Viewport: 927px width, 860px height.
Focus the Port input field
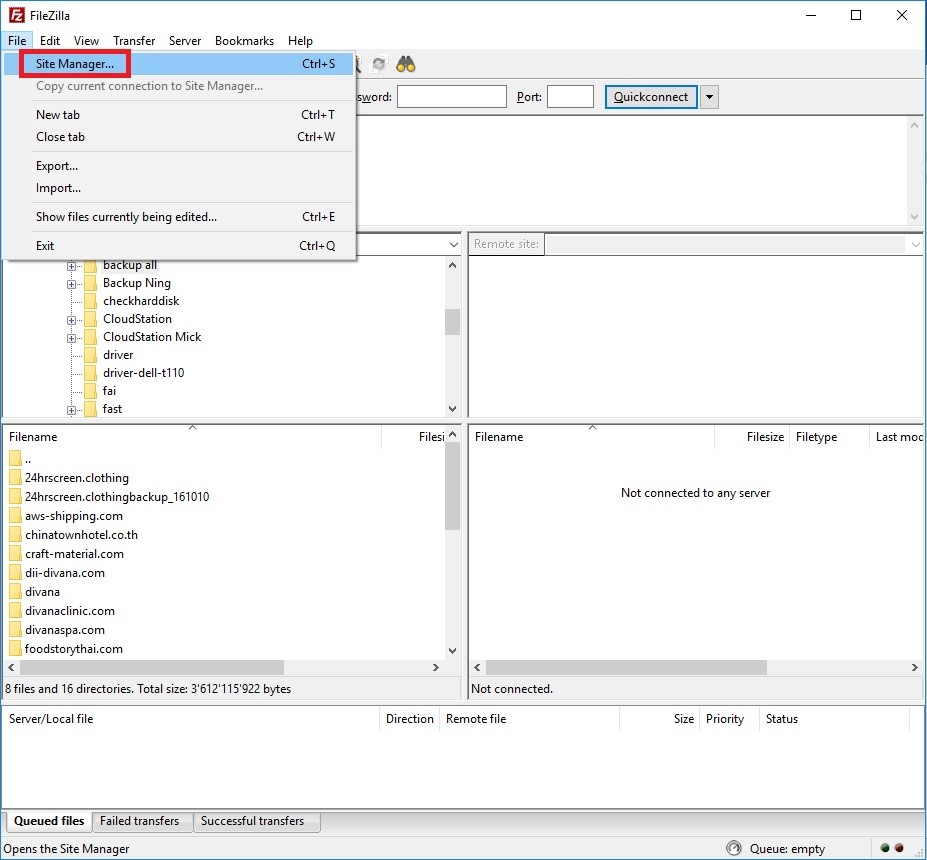[x=571, y=96]
